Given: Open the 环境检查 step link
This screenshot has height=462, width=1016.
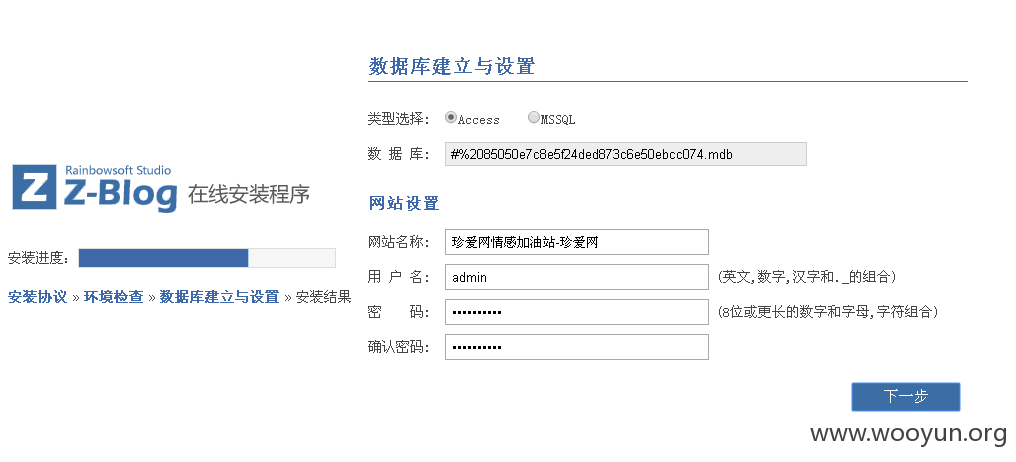Looking at the screenshot, I should pos(113,297).
